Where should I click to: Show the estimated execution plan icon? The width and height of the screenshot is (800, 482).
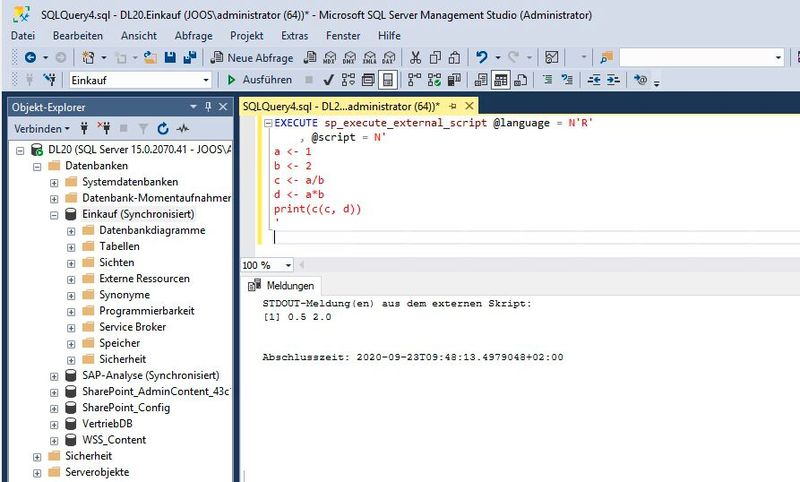348,80
